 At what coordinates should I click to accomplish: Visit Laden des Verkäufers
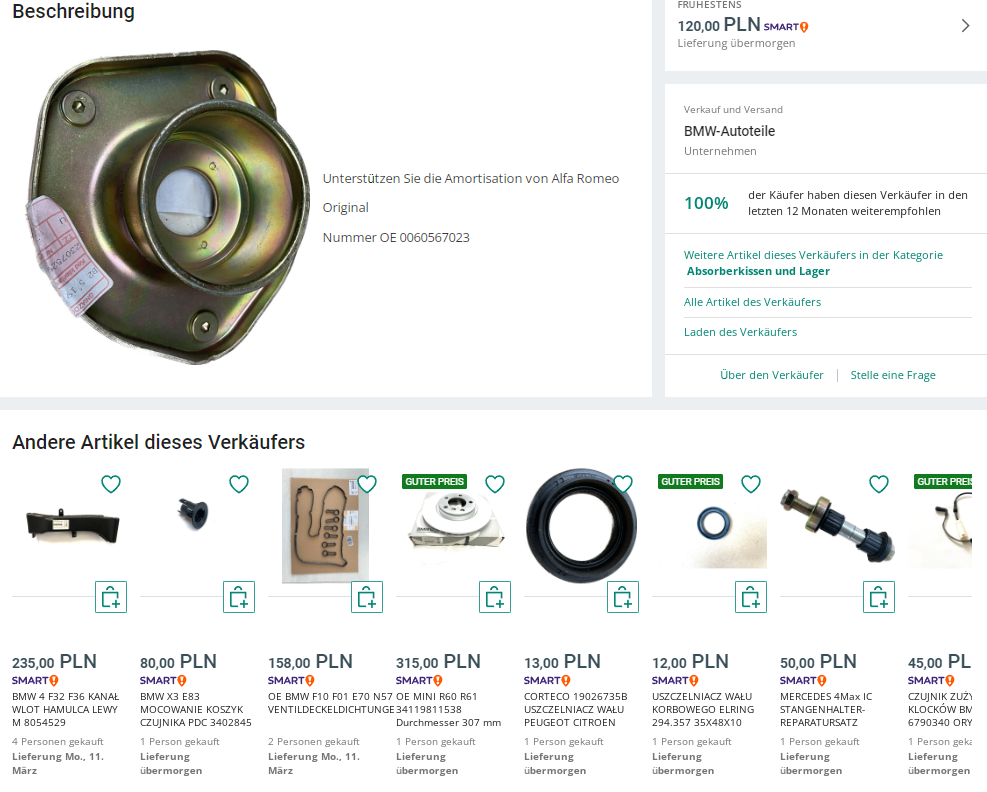click(x=740, y=332)
